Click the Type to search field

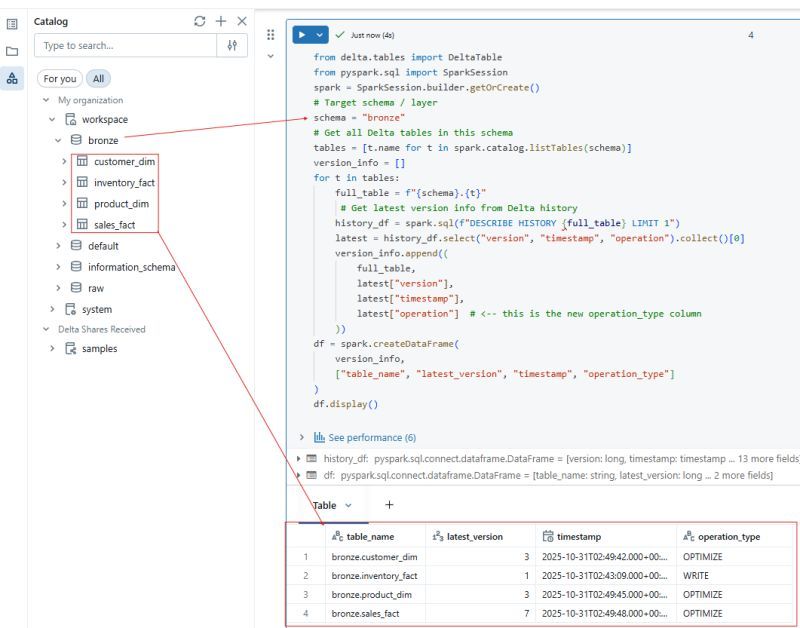pos(125,46)
